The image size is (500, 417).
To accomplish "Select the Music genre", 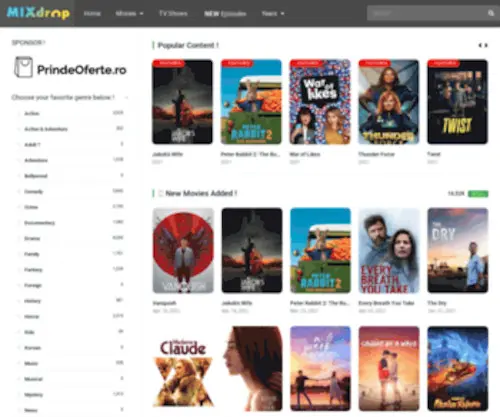I will (31, 364).
